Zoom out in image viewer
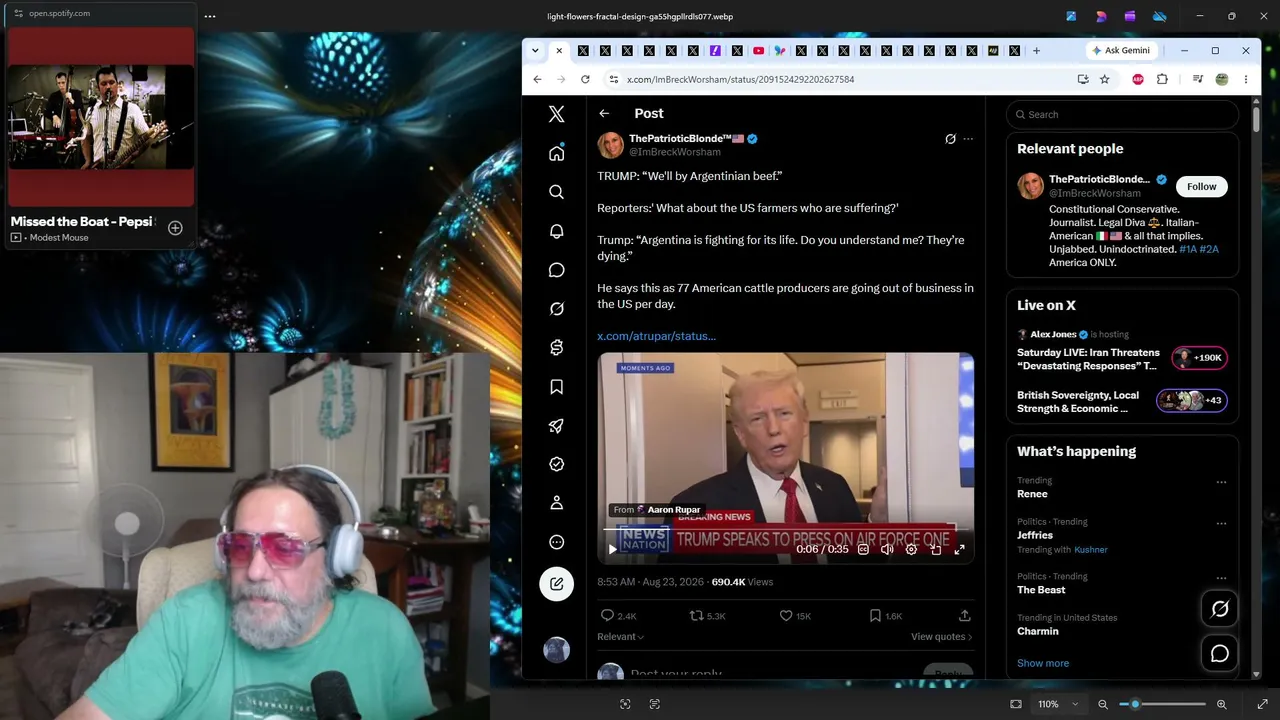The height and width of the screenshot is (720, 1280). pyautogui.click(x=1103, y=704)
